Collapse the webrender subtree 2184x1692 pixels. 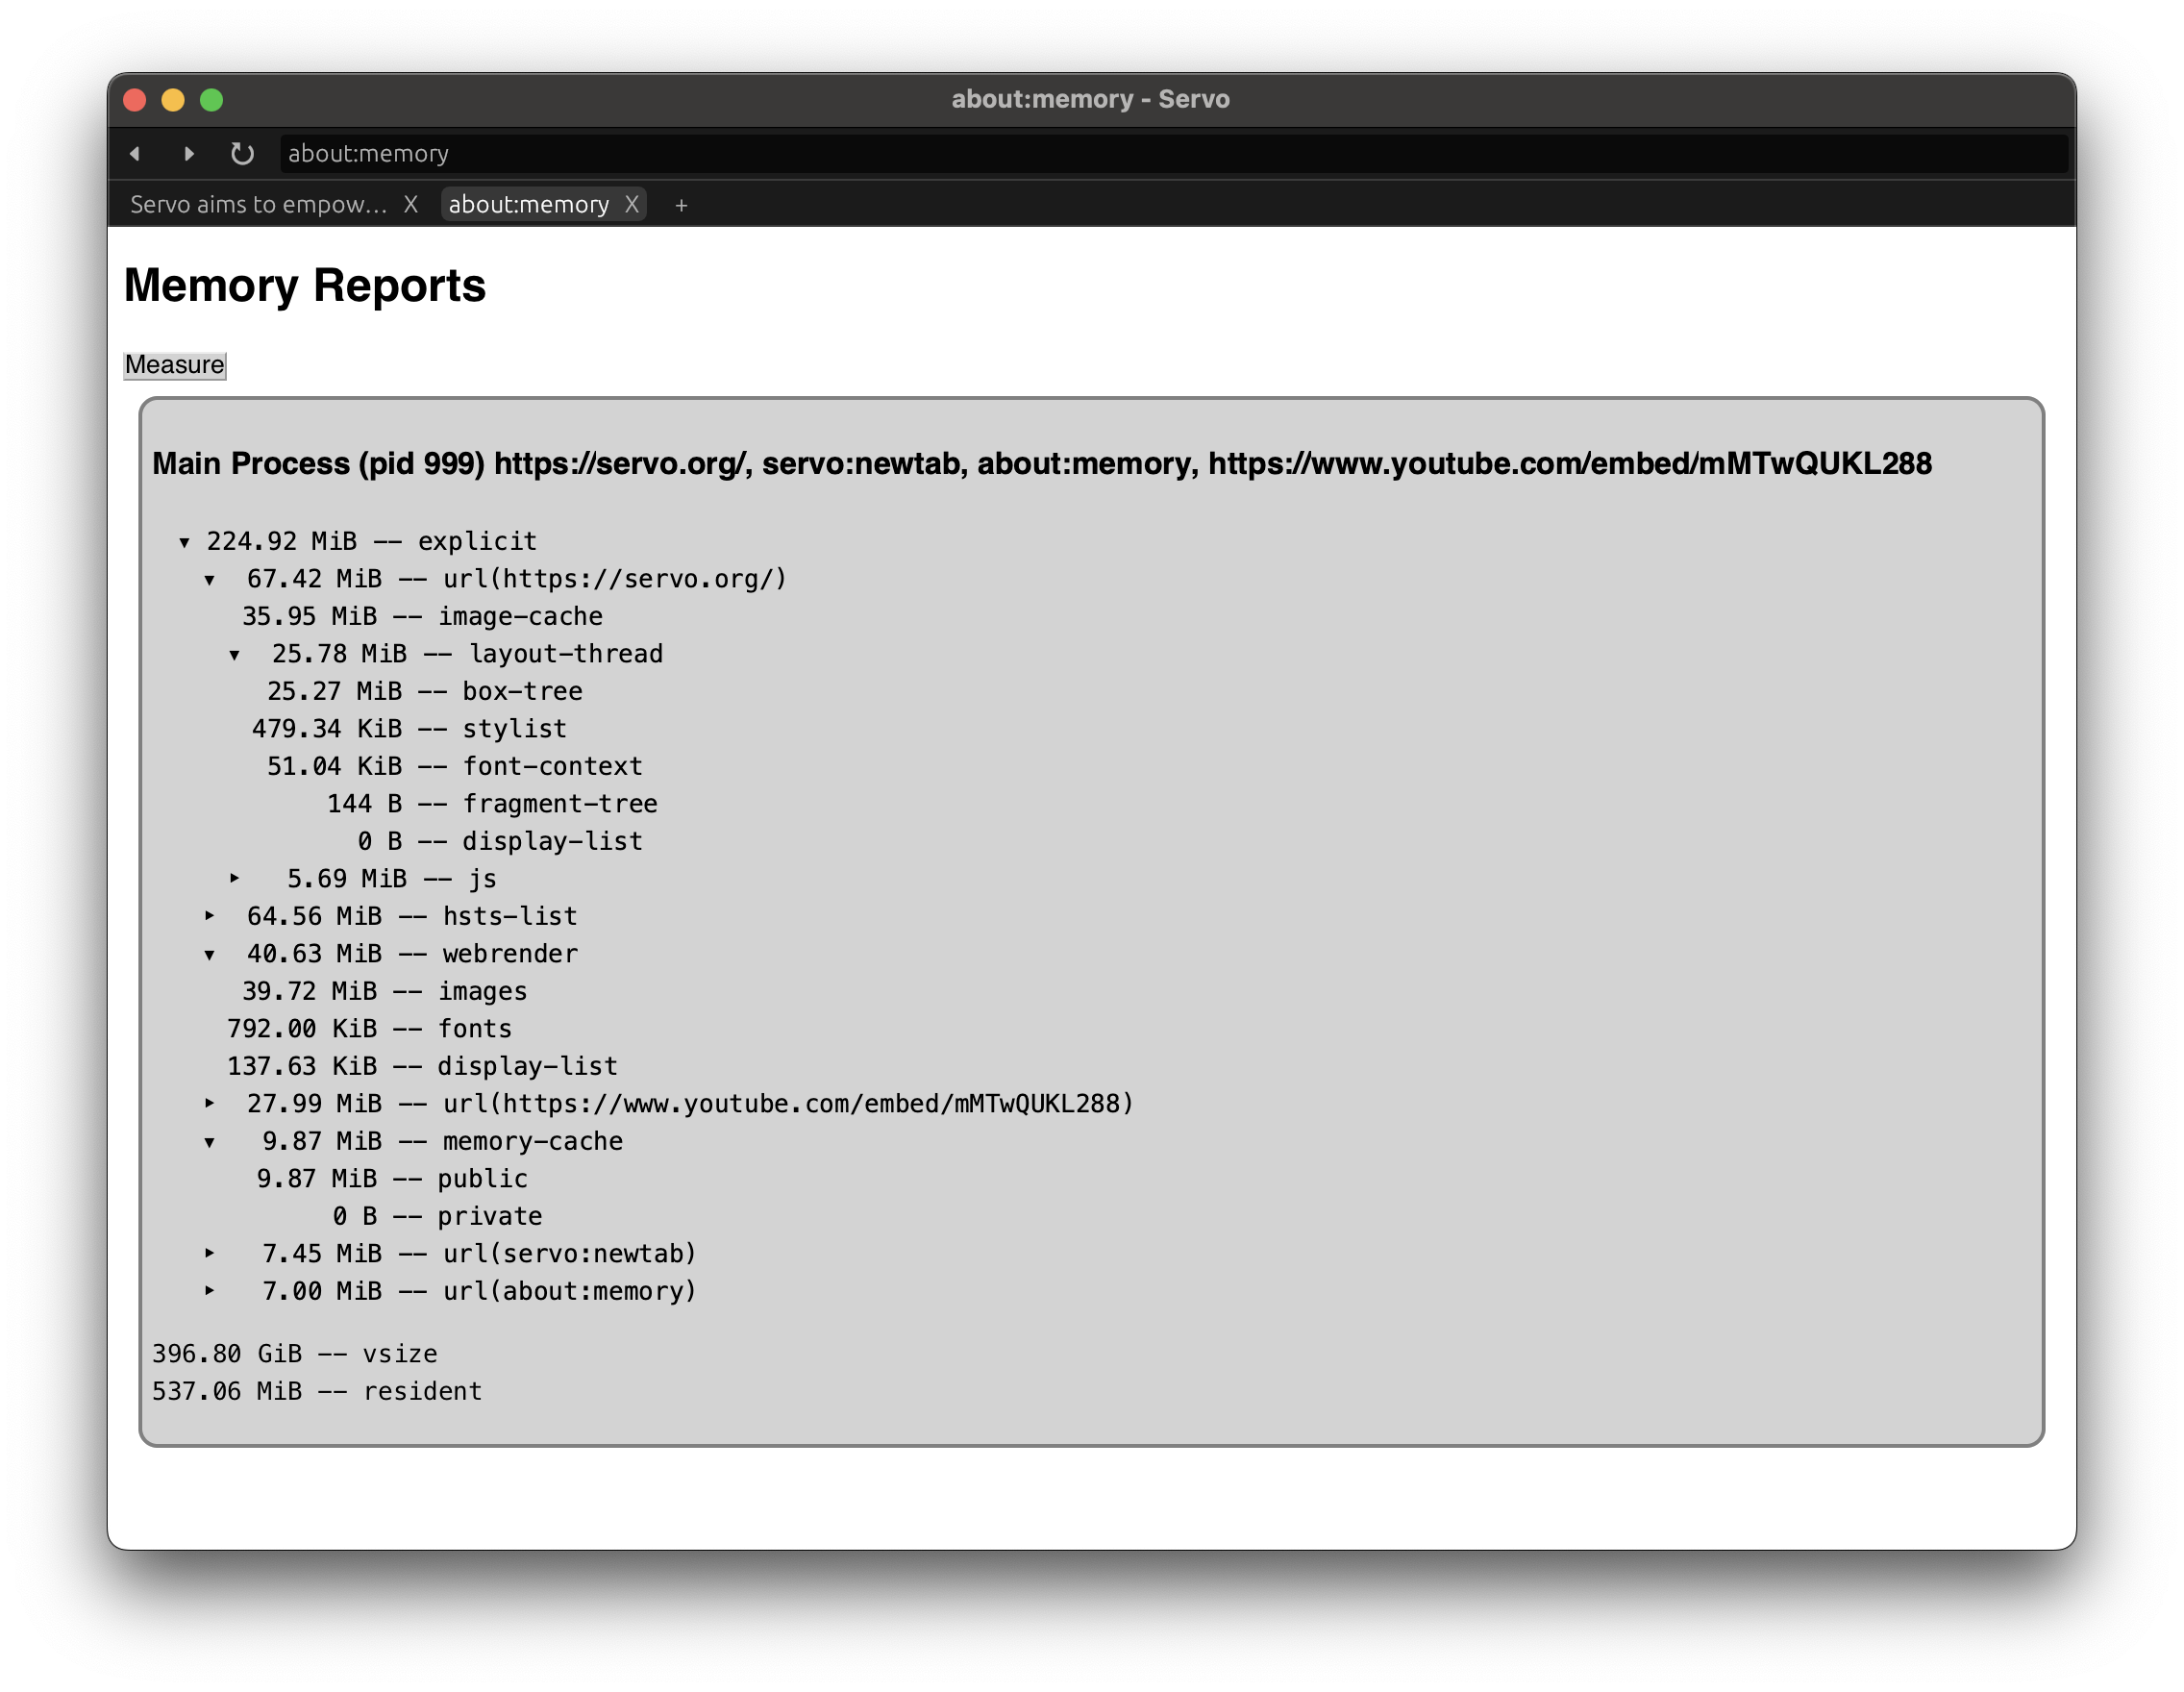click(210, 953)
